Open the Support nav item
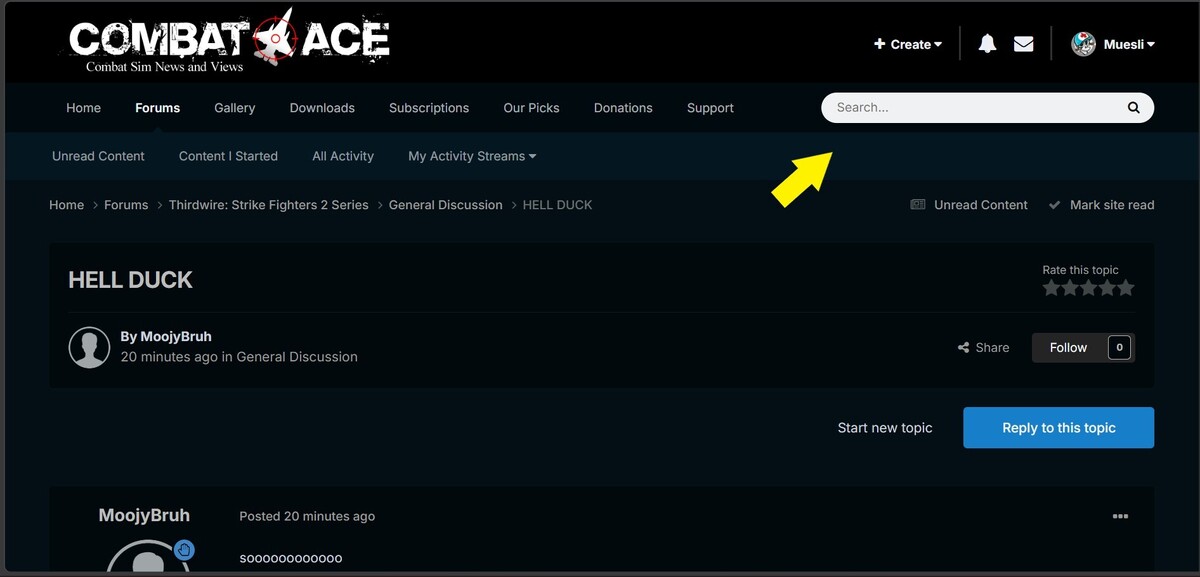This screenshot has height=577, width=1200. (x=710, y=108)
